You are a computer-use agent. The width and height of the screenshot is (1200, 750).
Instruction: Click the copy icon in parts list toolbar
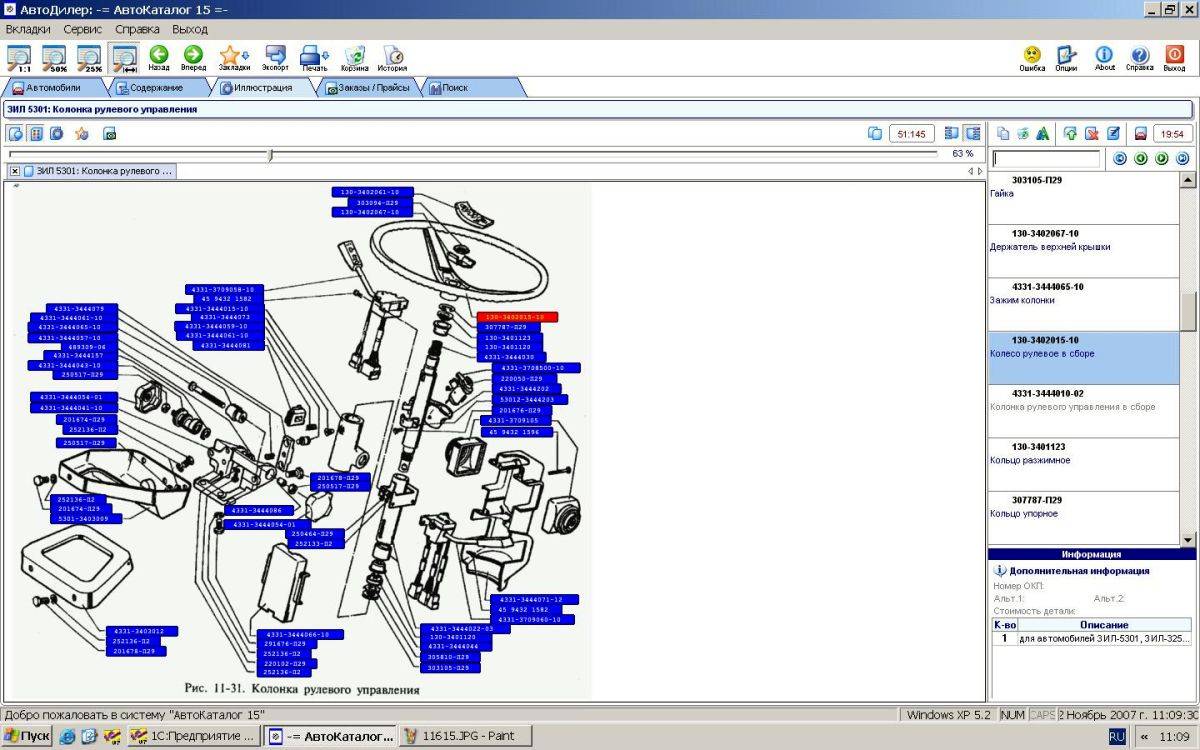1003,133
